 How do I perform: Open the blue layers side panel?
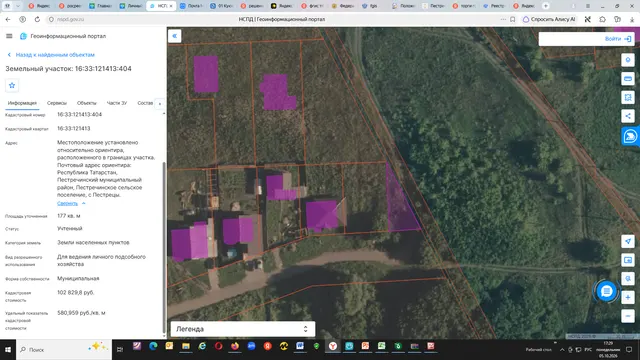tap(630, 136)
